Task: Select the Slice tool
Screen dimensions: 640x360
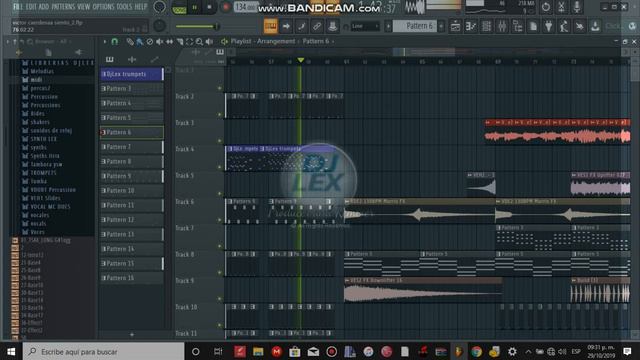Action: click(x=180, y=42)
